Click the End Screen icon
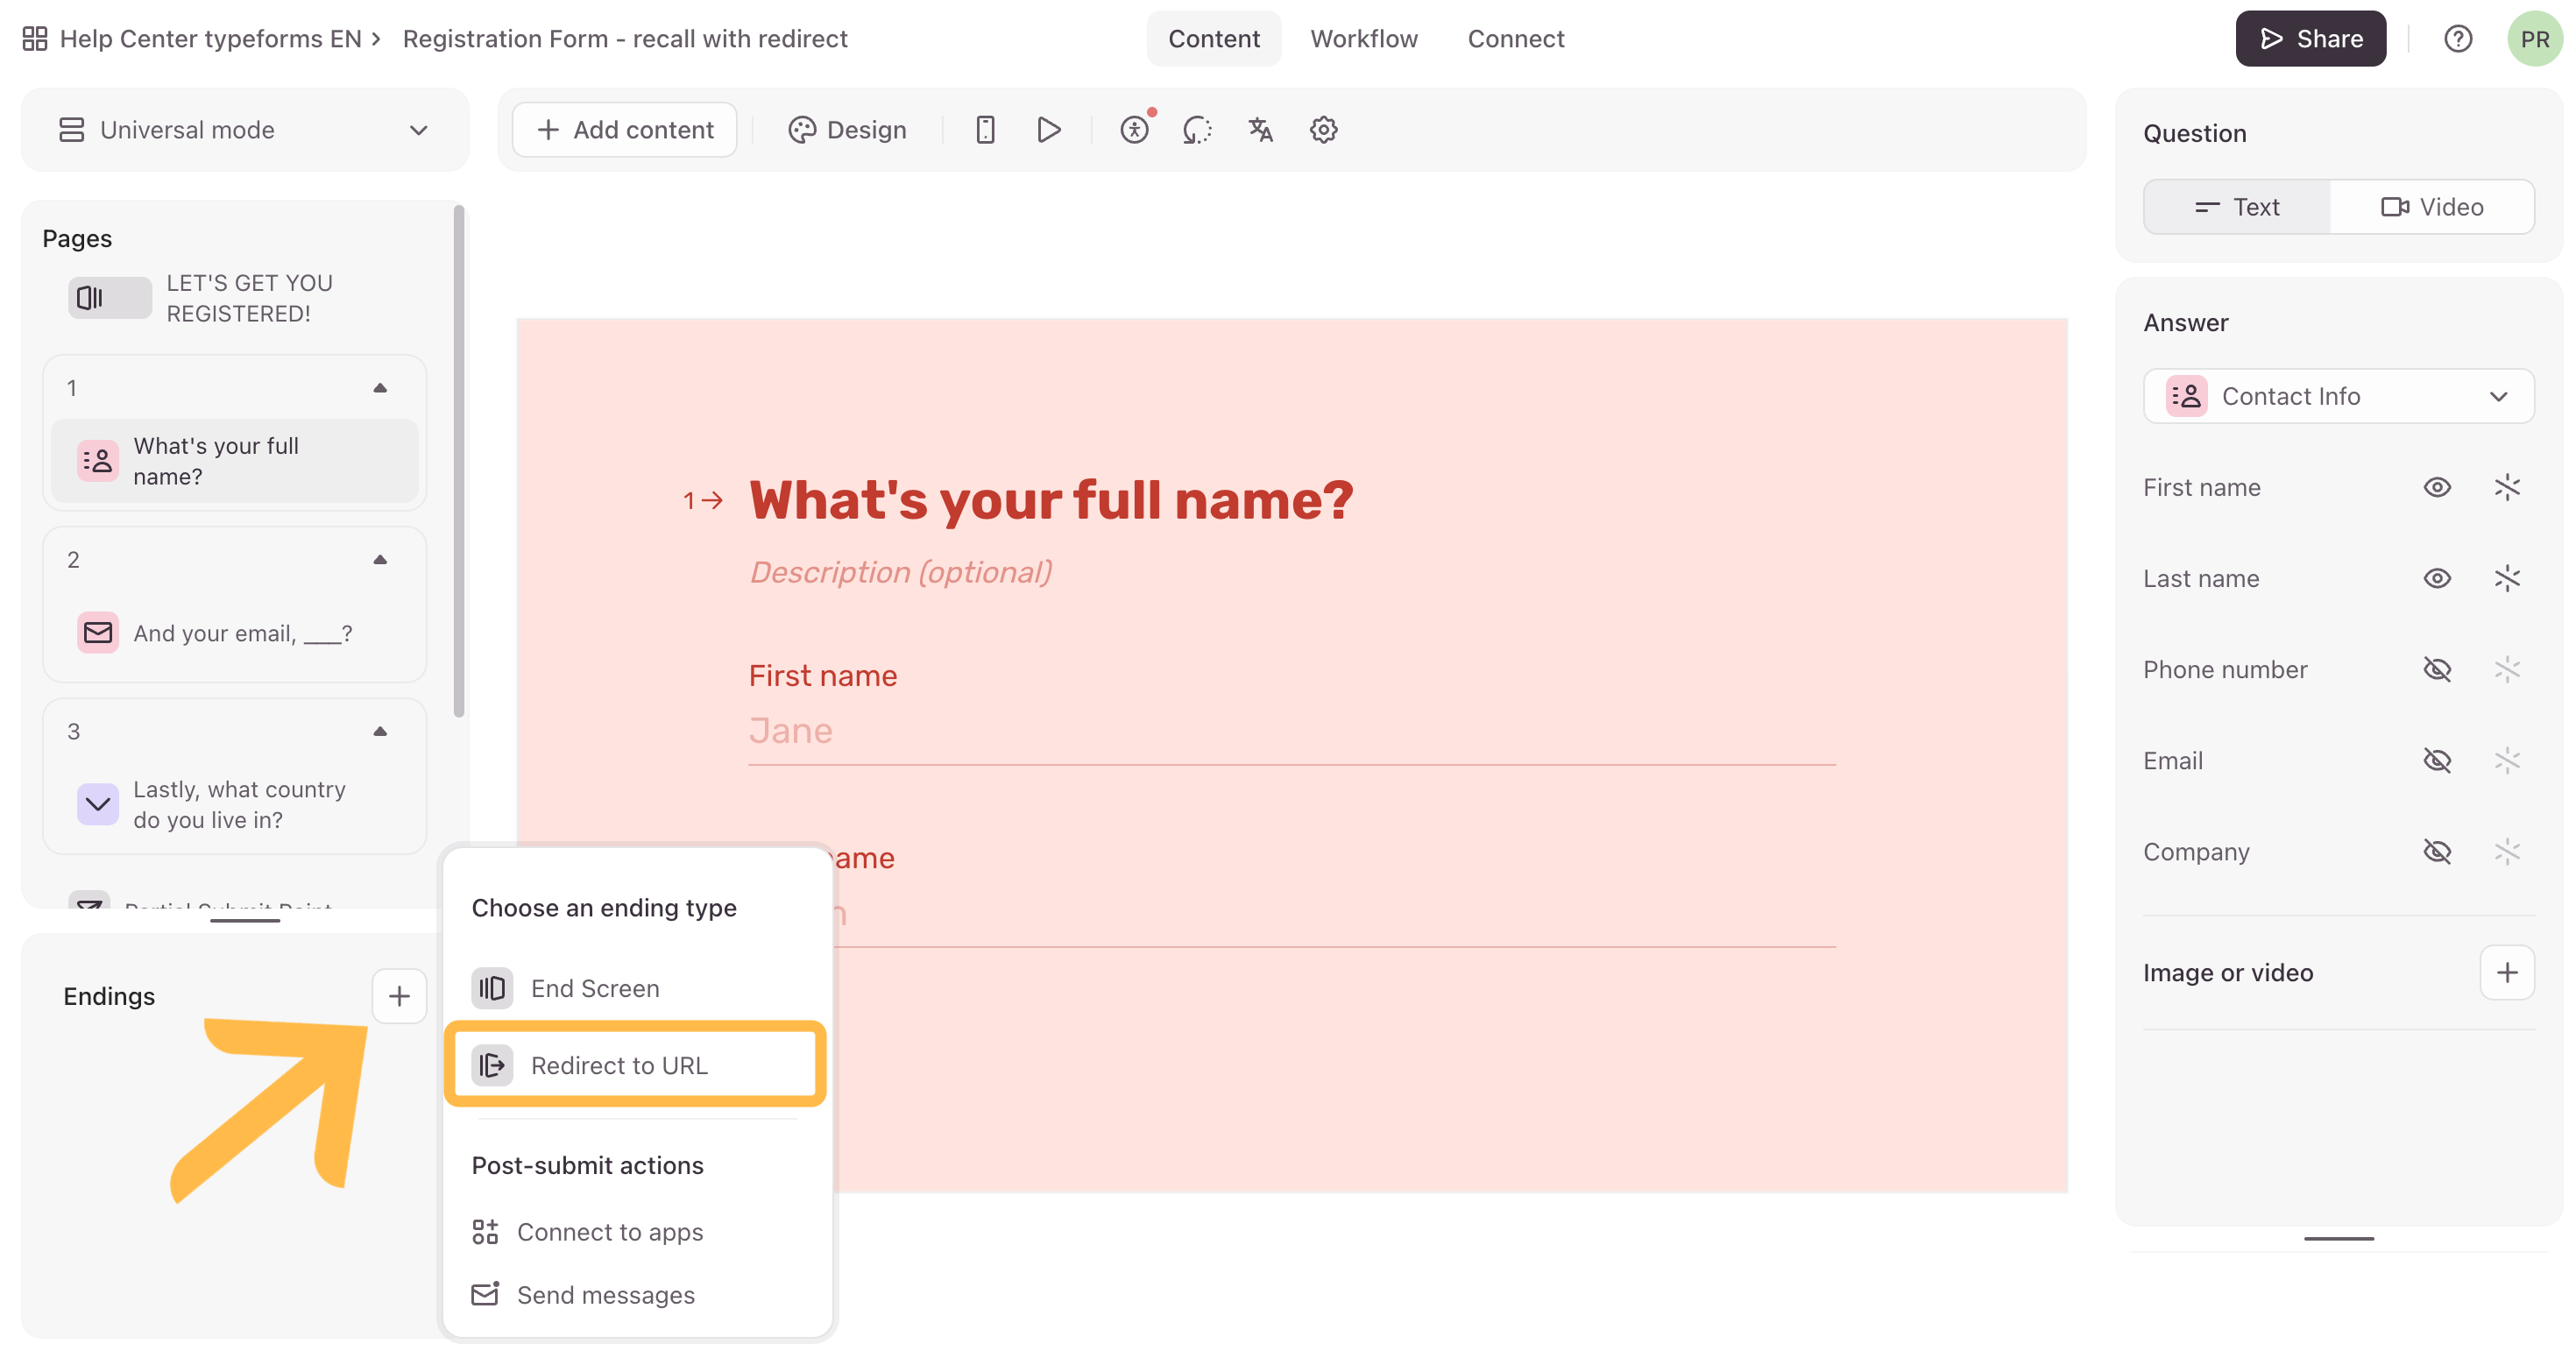The height and width of the screenshot is (1351, 2576). point(492,989)
